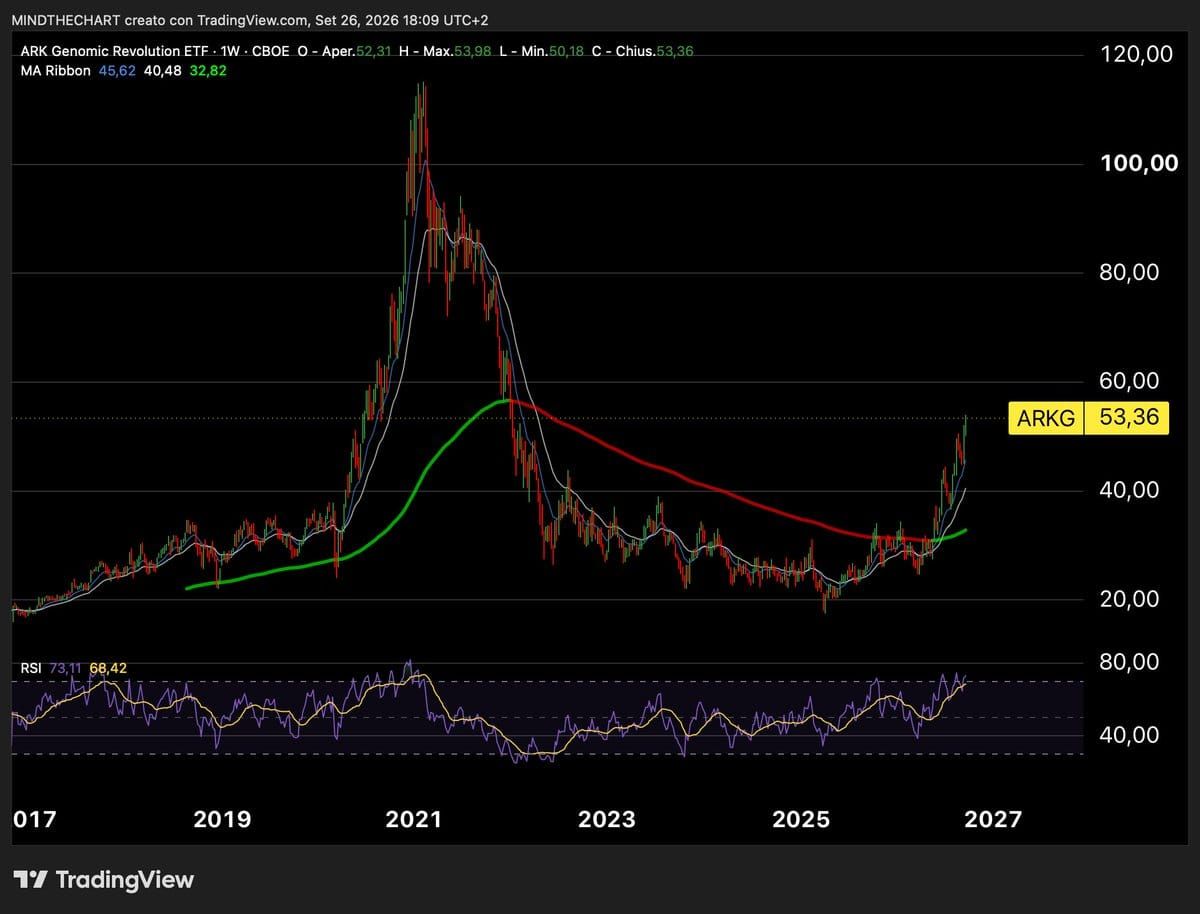This screenshot has width=1200, height=914.
Task: Click the RSI average value 68,42
Action: pos(108,668)
